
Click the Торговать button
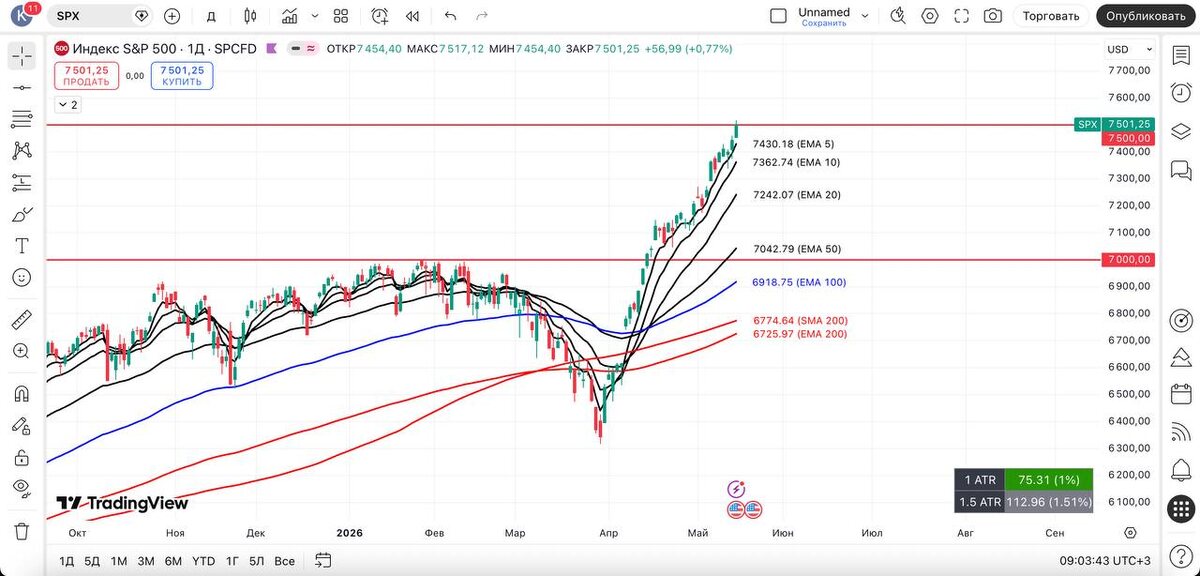1051,16
